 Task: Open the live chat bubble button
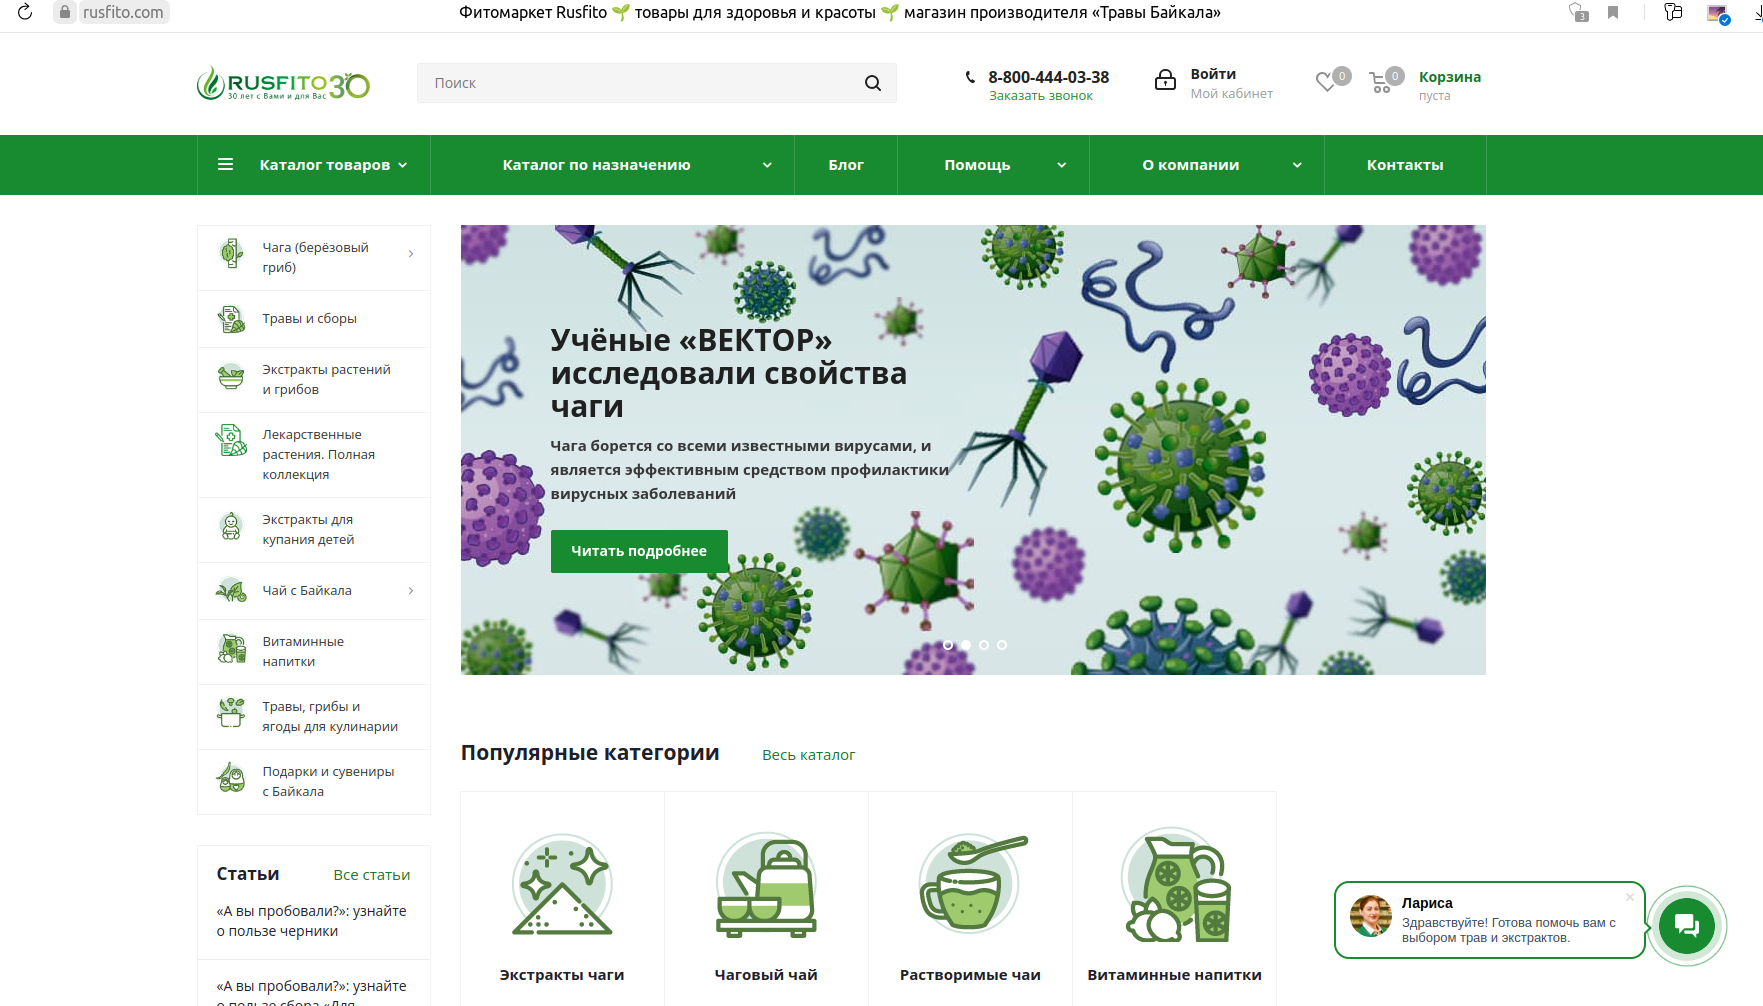tap(1687, 925)
